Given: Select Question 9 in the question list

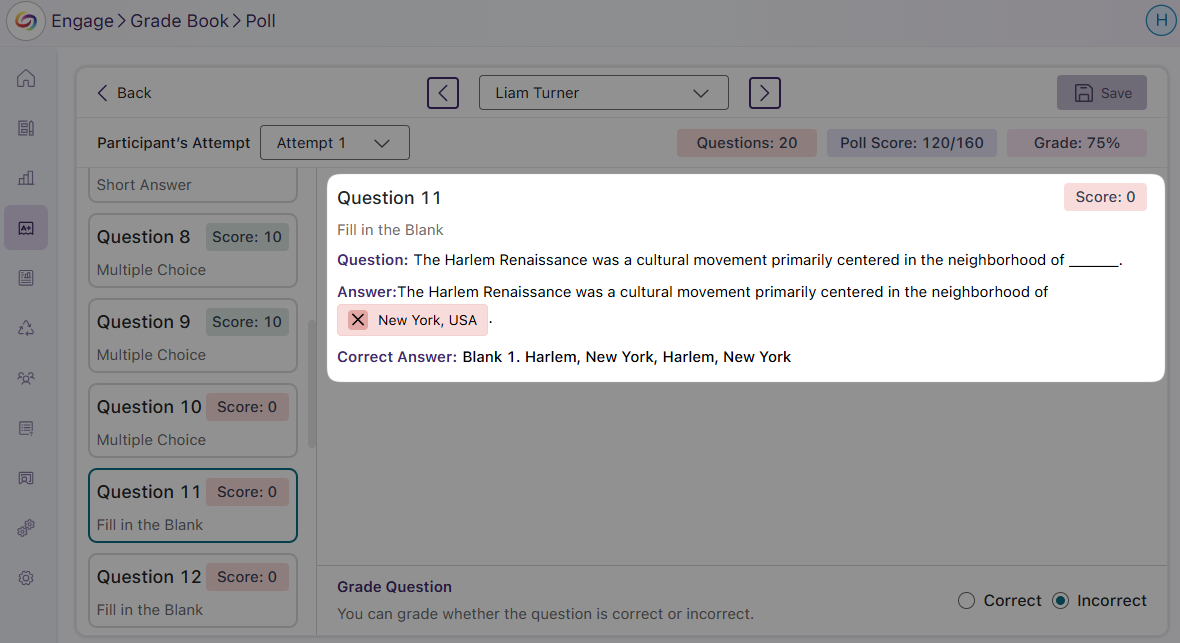Looking at the screenshot, I should click(192, 336).
